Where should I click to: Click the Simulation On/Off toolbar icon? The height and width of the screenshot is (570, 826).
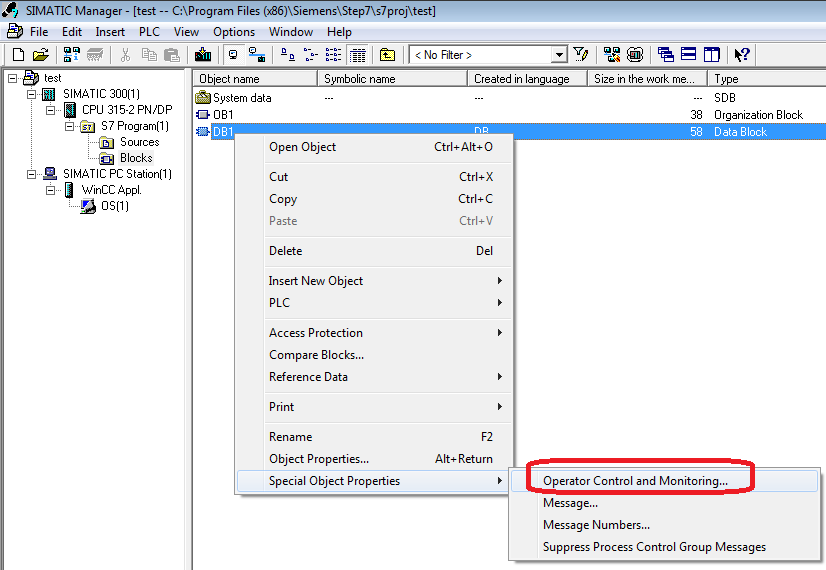(635, 55)
